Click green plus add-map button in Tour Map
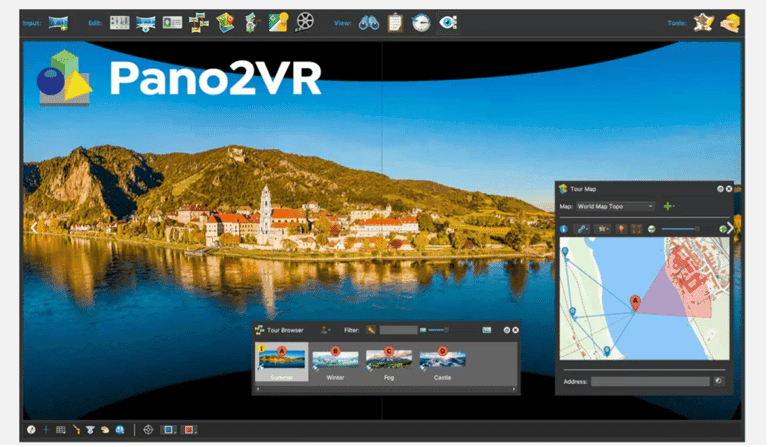Viewport: 768px width, 447px height. click(x=669, y=207)
